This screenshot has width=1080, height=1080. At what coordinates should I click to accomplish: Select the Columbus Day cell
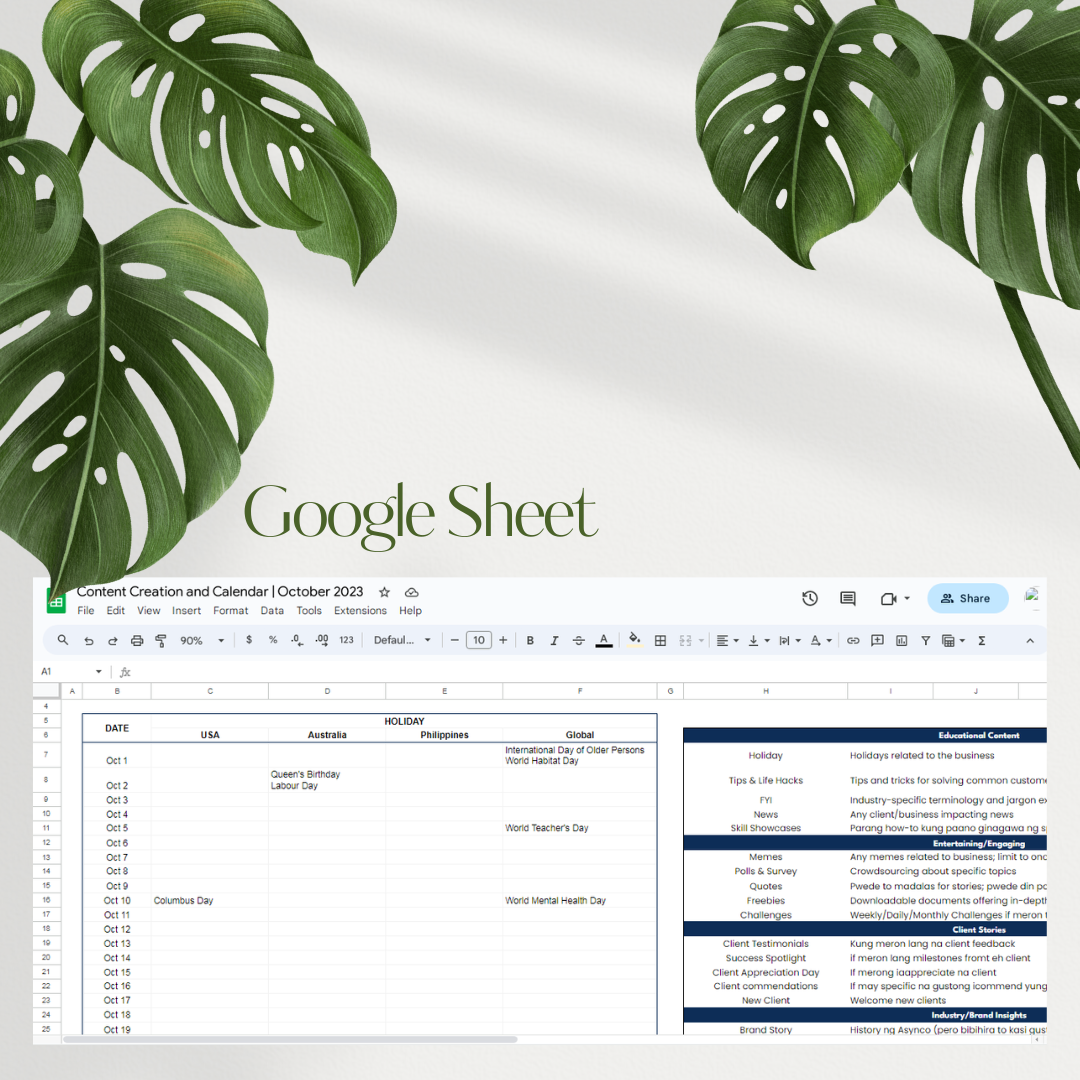[209, 901]
